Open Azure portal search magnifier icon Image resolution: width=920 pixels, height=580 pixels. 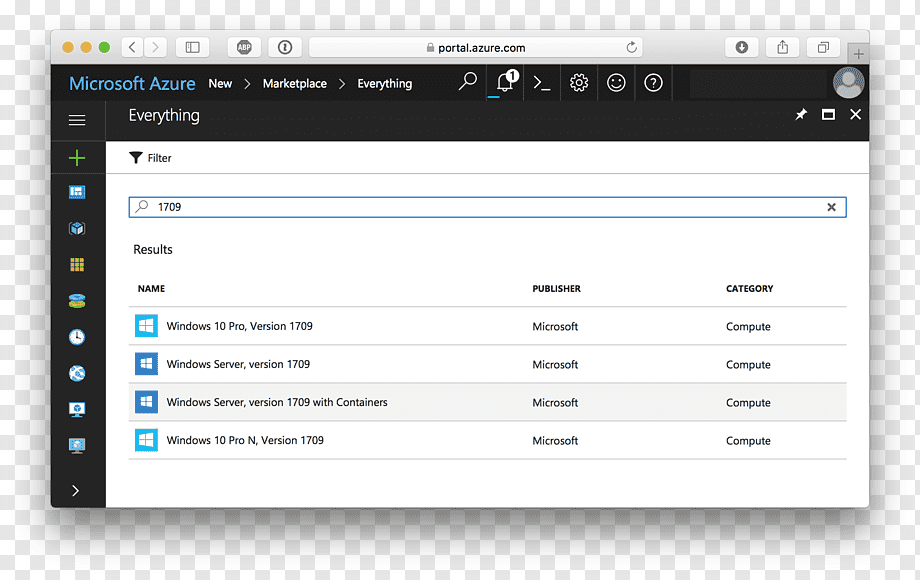pyautogui.click(x=468, y=82)
